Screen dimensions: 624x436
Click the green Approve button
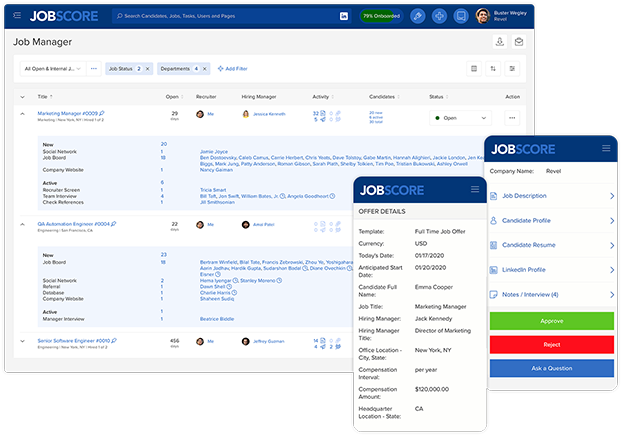pos(552,321)
